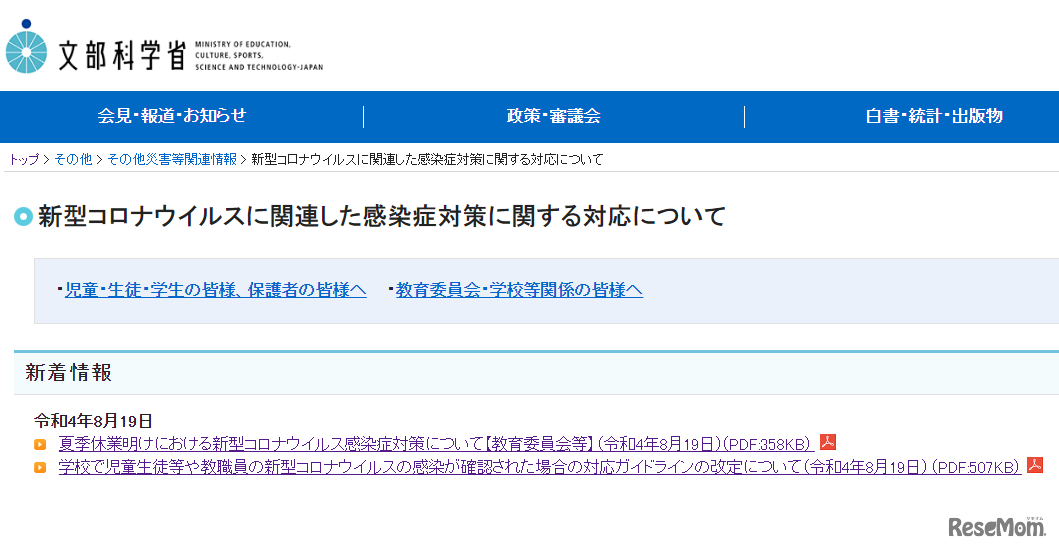Go to その他災害等関連情報 breadcrumb link
The height and width of the screenshot is (550, 1059).
pos(172,159)
